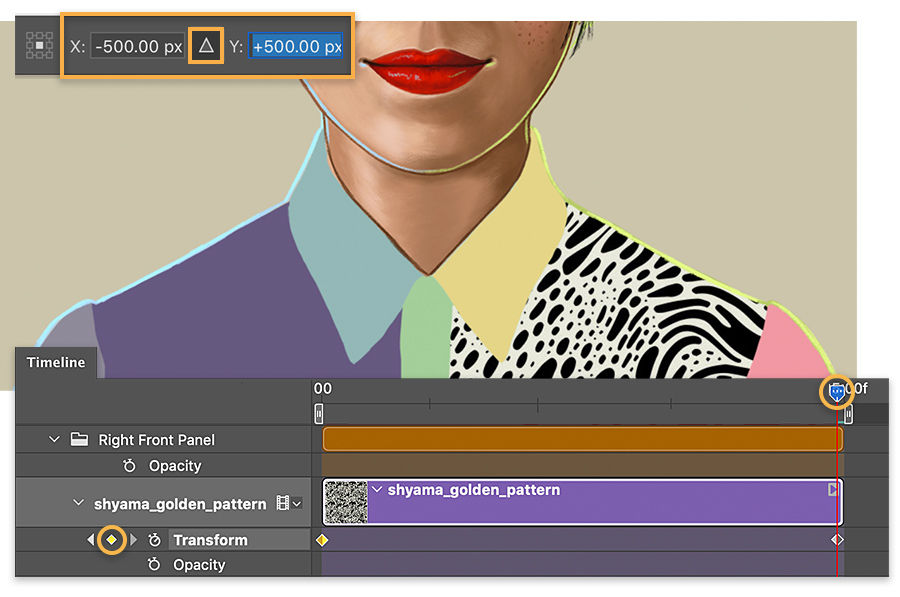
Task: Collapse the Right Front Panel group
Action: 53,440
